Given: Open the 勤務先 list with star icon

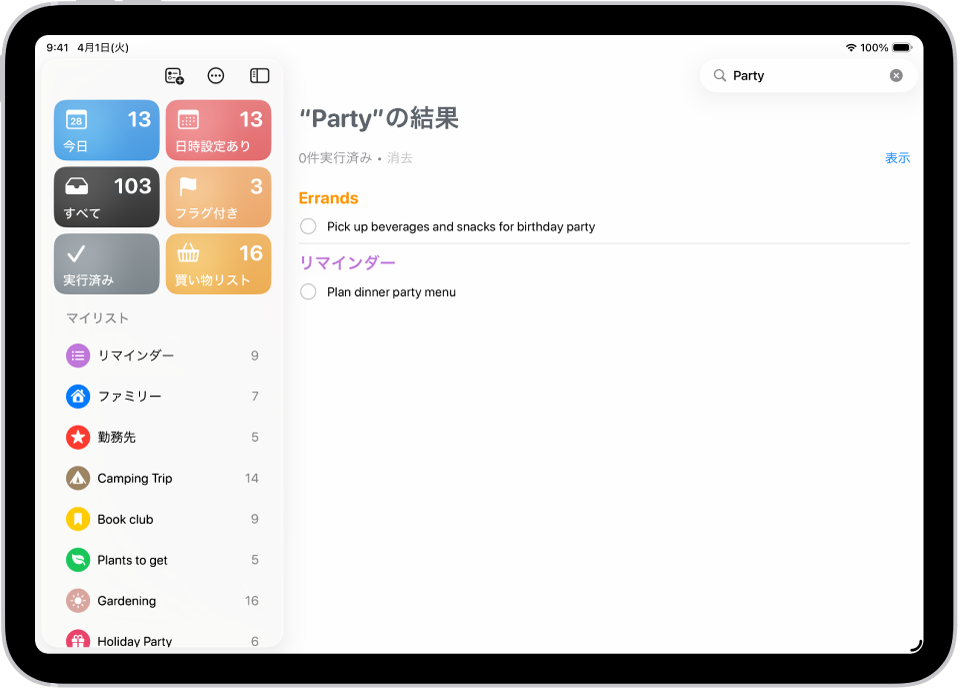Looking at the screenshot, I should coord(77,437).
